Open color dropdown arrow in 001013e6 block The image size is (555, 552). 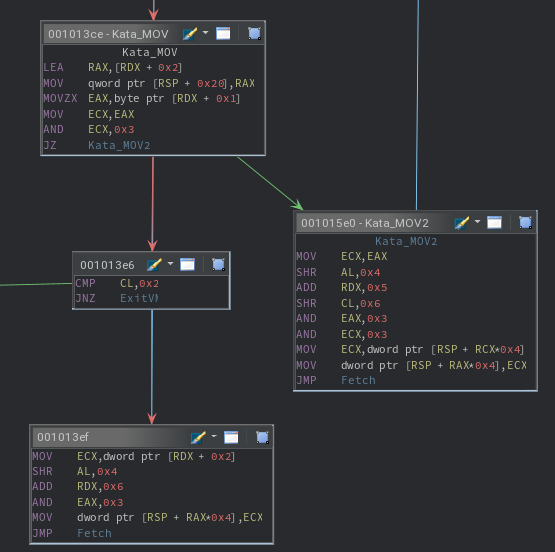170,264
